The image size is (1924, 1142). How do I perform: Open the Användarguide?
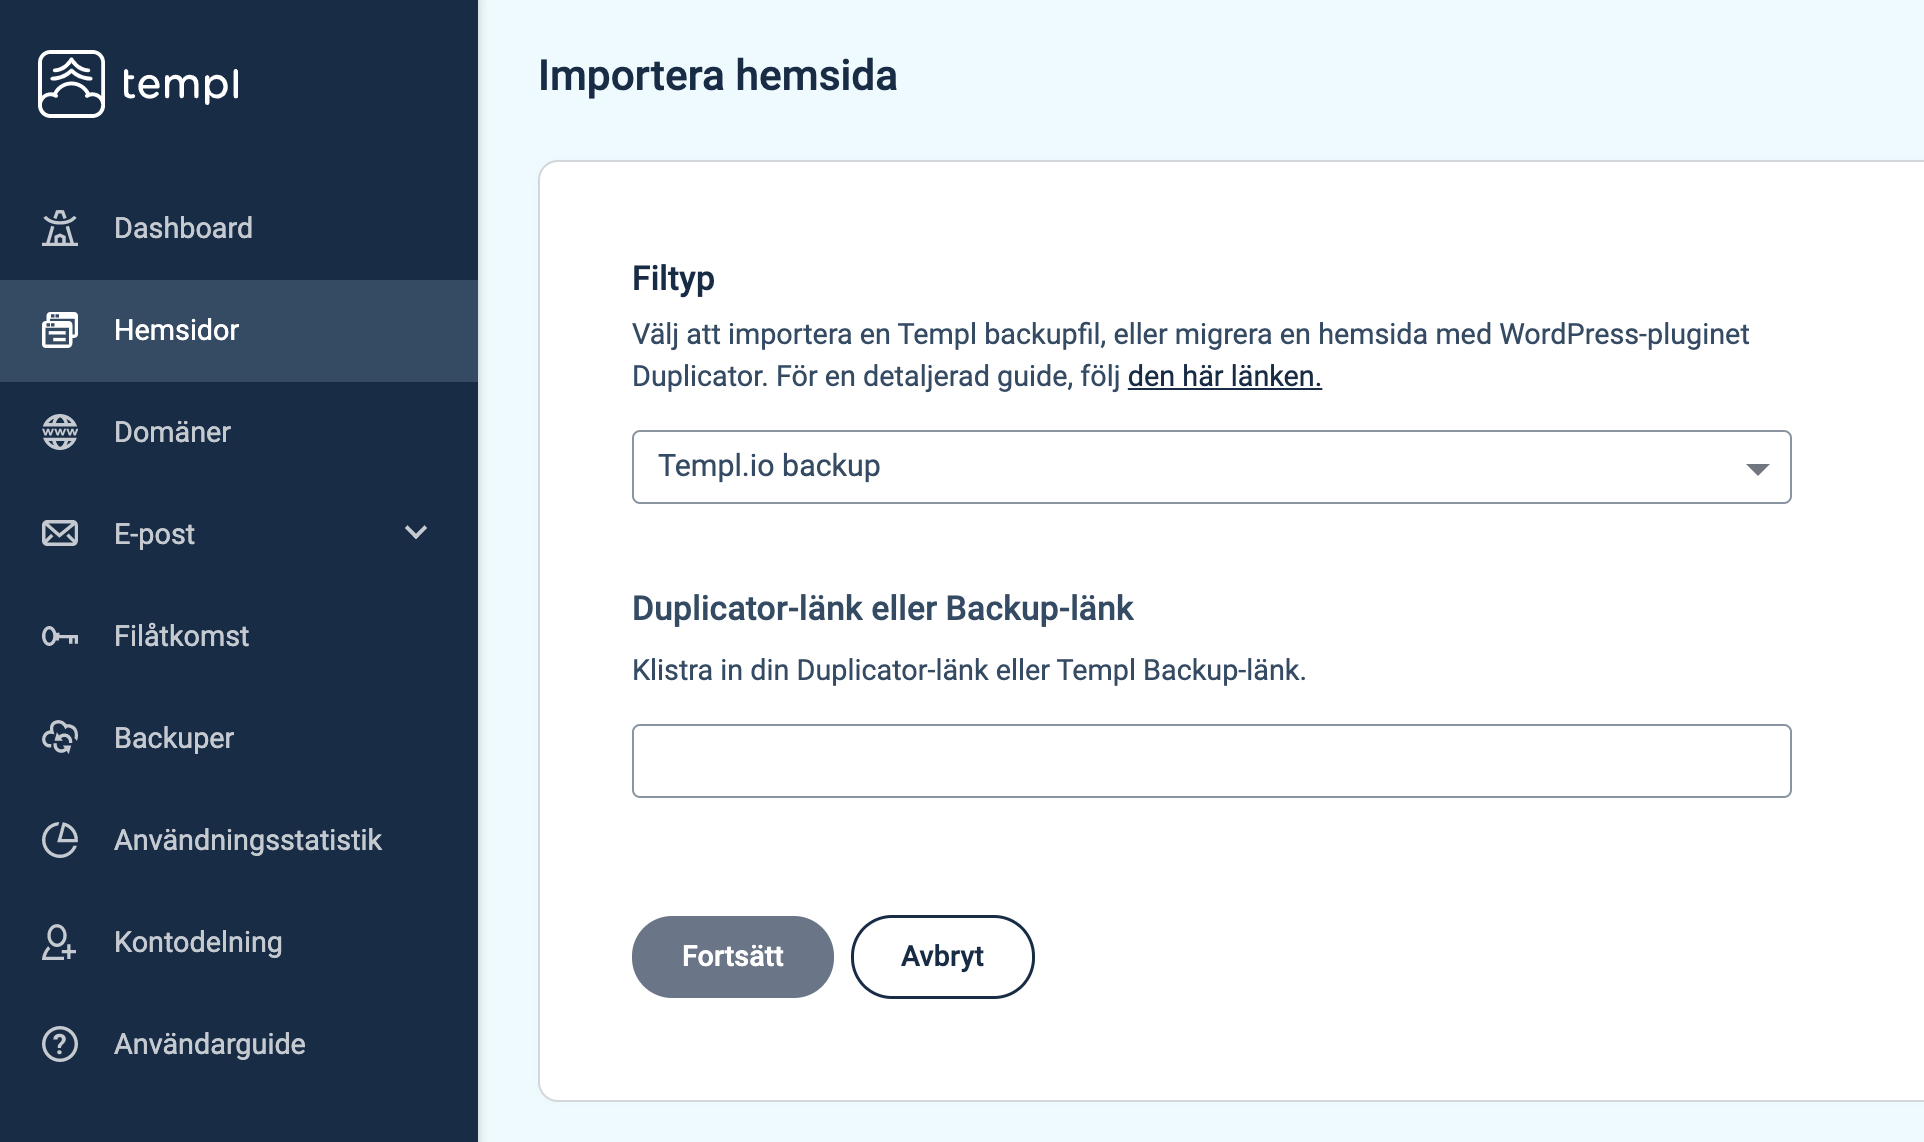(239, 1044)
